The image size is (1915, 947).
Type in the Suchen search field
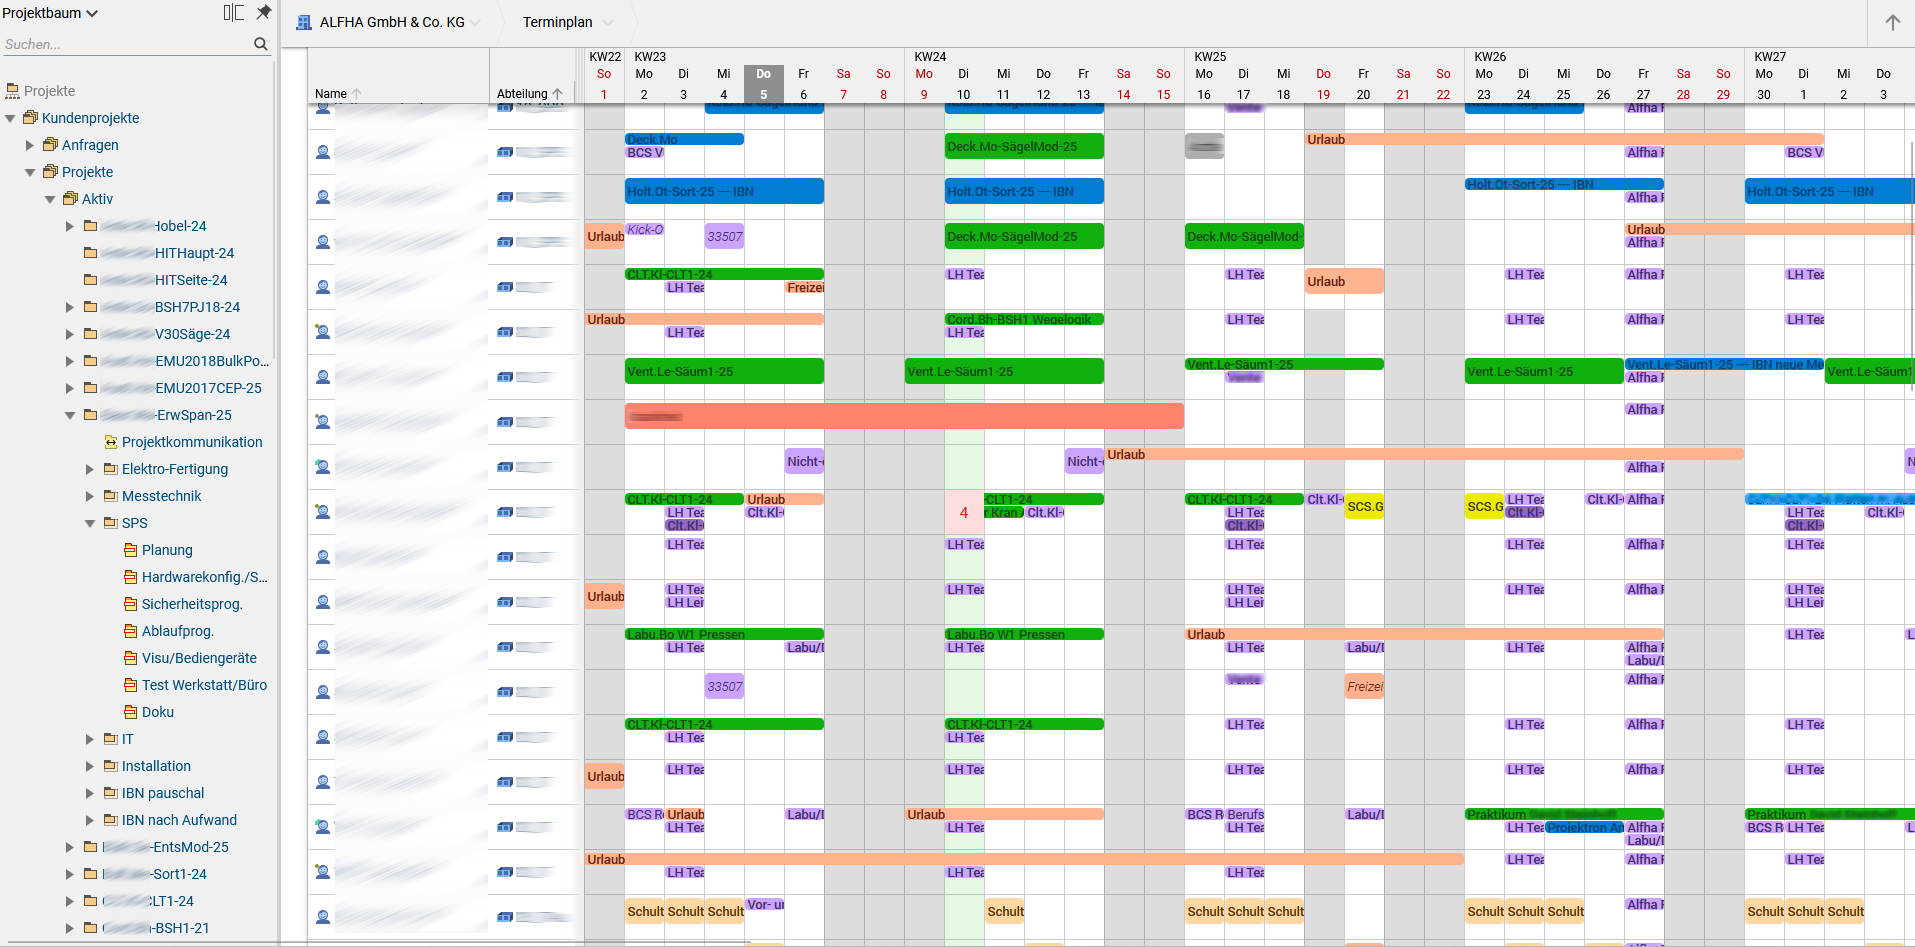(125, 44)
